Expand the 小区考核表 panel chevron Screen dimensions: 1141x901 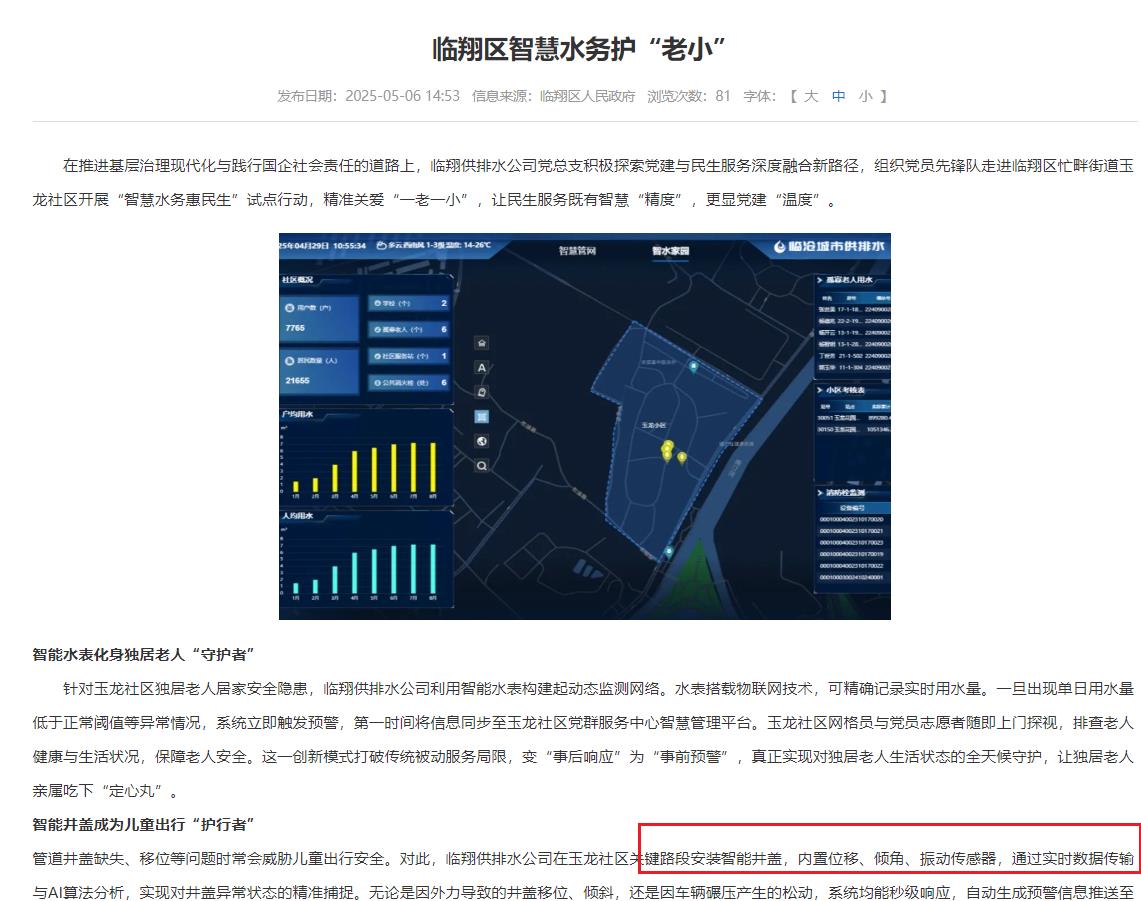[820, 390]
